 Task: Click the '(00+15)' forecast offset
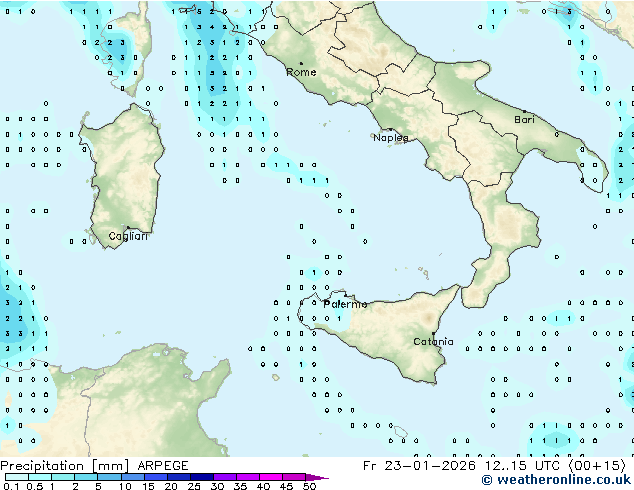[597, 466]
